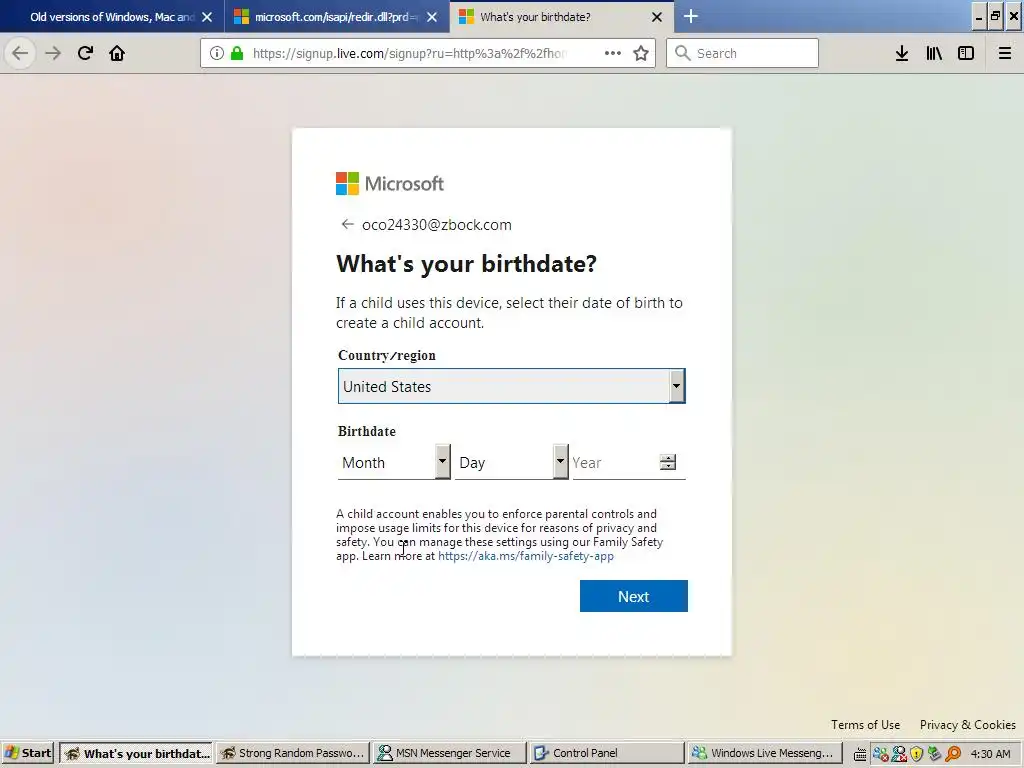This screenshot has height=768, width=1024.
Task: Open the downloads arrow in toolbar
Action: click(902, 53)
